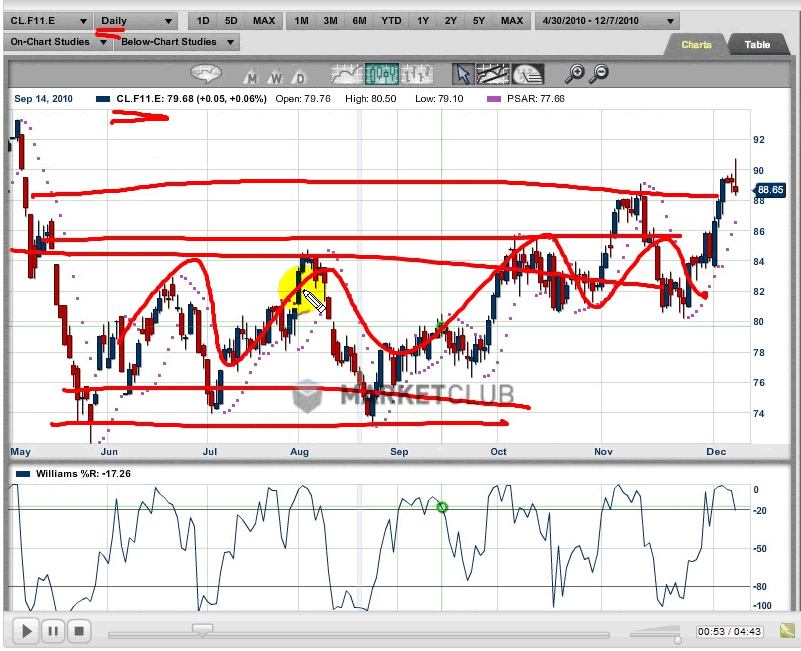Select the line chart style icon
The image size is (801, 651).
(x=347, y=73)
